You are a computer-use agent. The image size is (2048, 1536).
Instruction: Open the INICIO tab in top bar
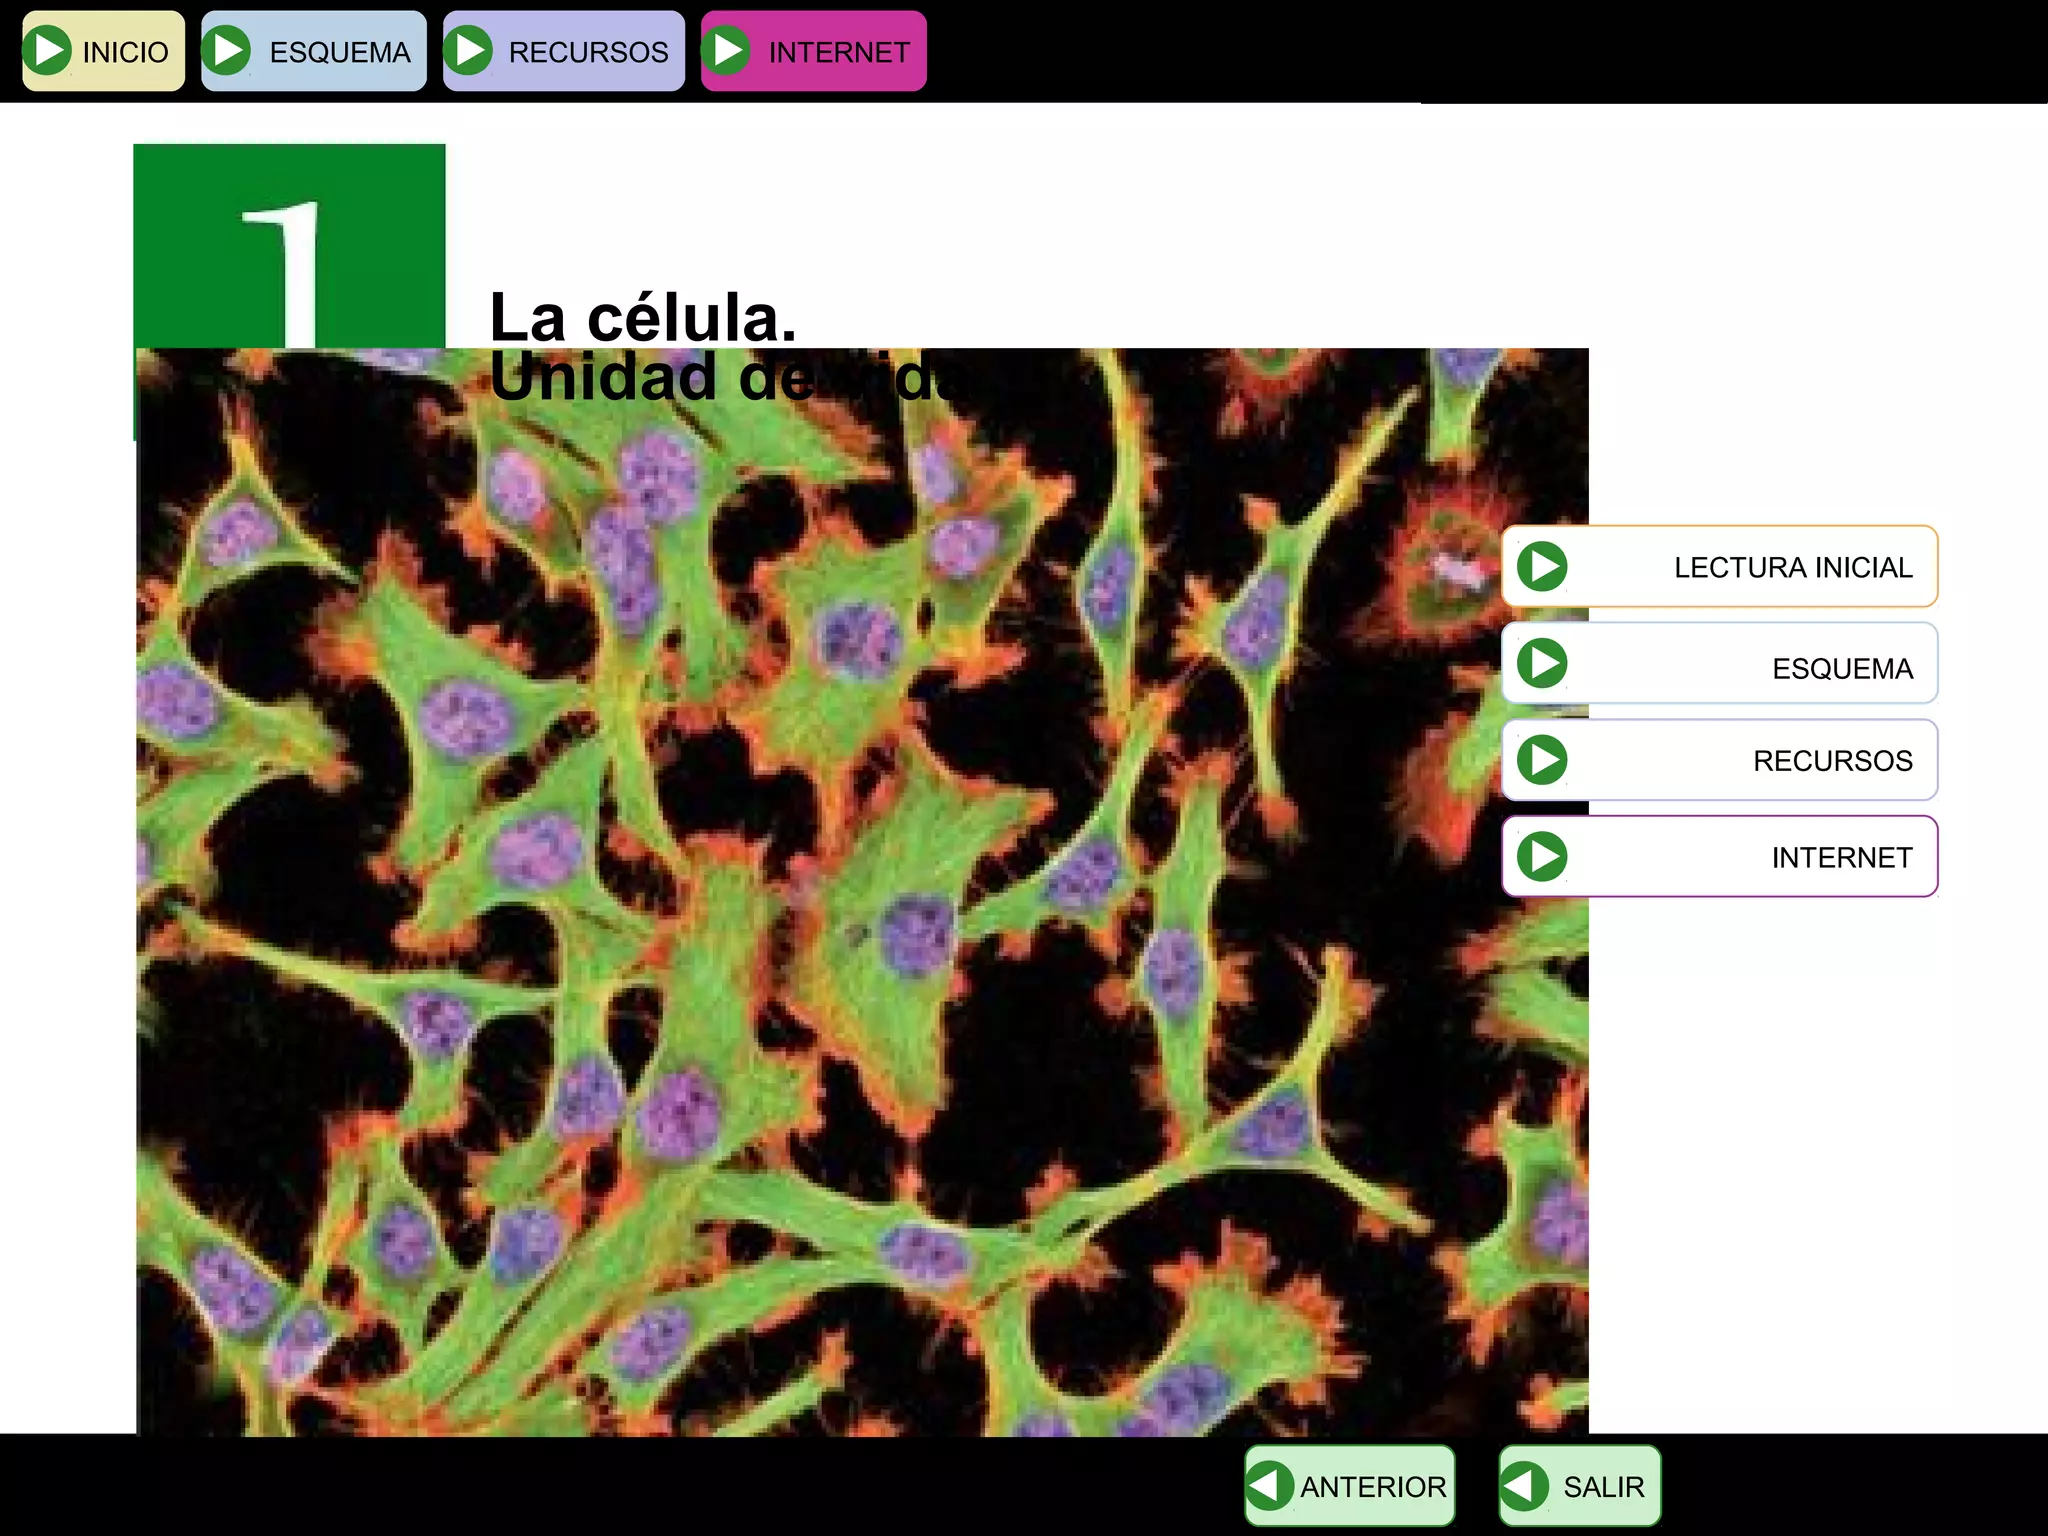[125, 52]
